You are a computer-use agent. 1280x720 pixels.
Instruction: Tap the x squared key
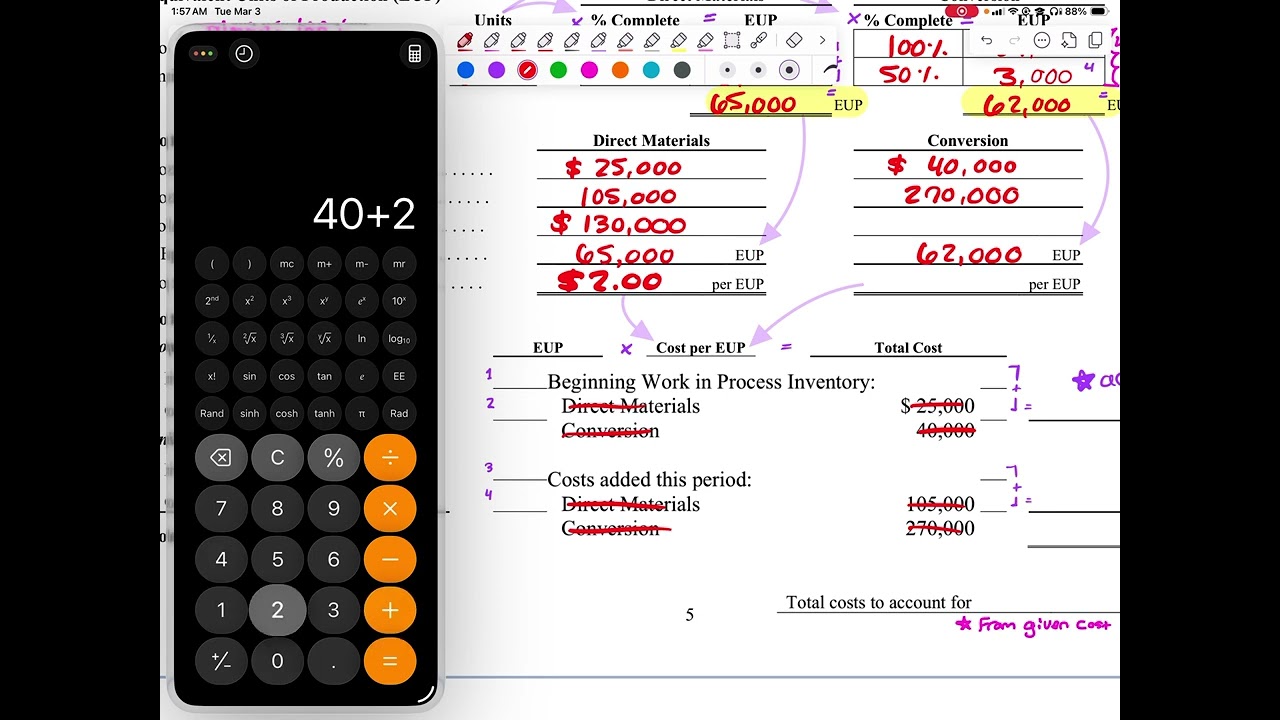coord(249,301)
